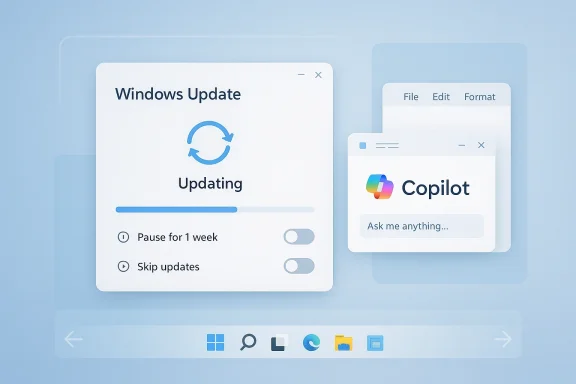The width and height of the screenshot is (576, 384).
Task: Click the icon beside Pause for 1 week
Action: (123, 237)
